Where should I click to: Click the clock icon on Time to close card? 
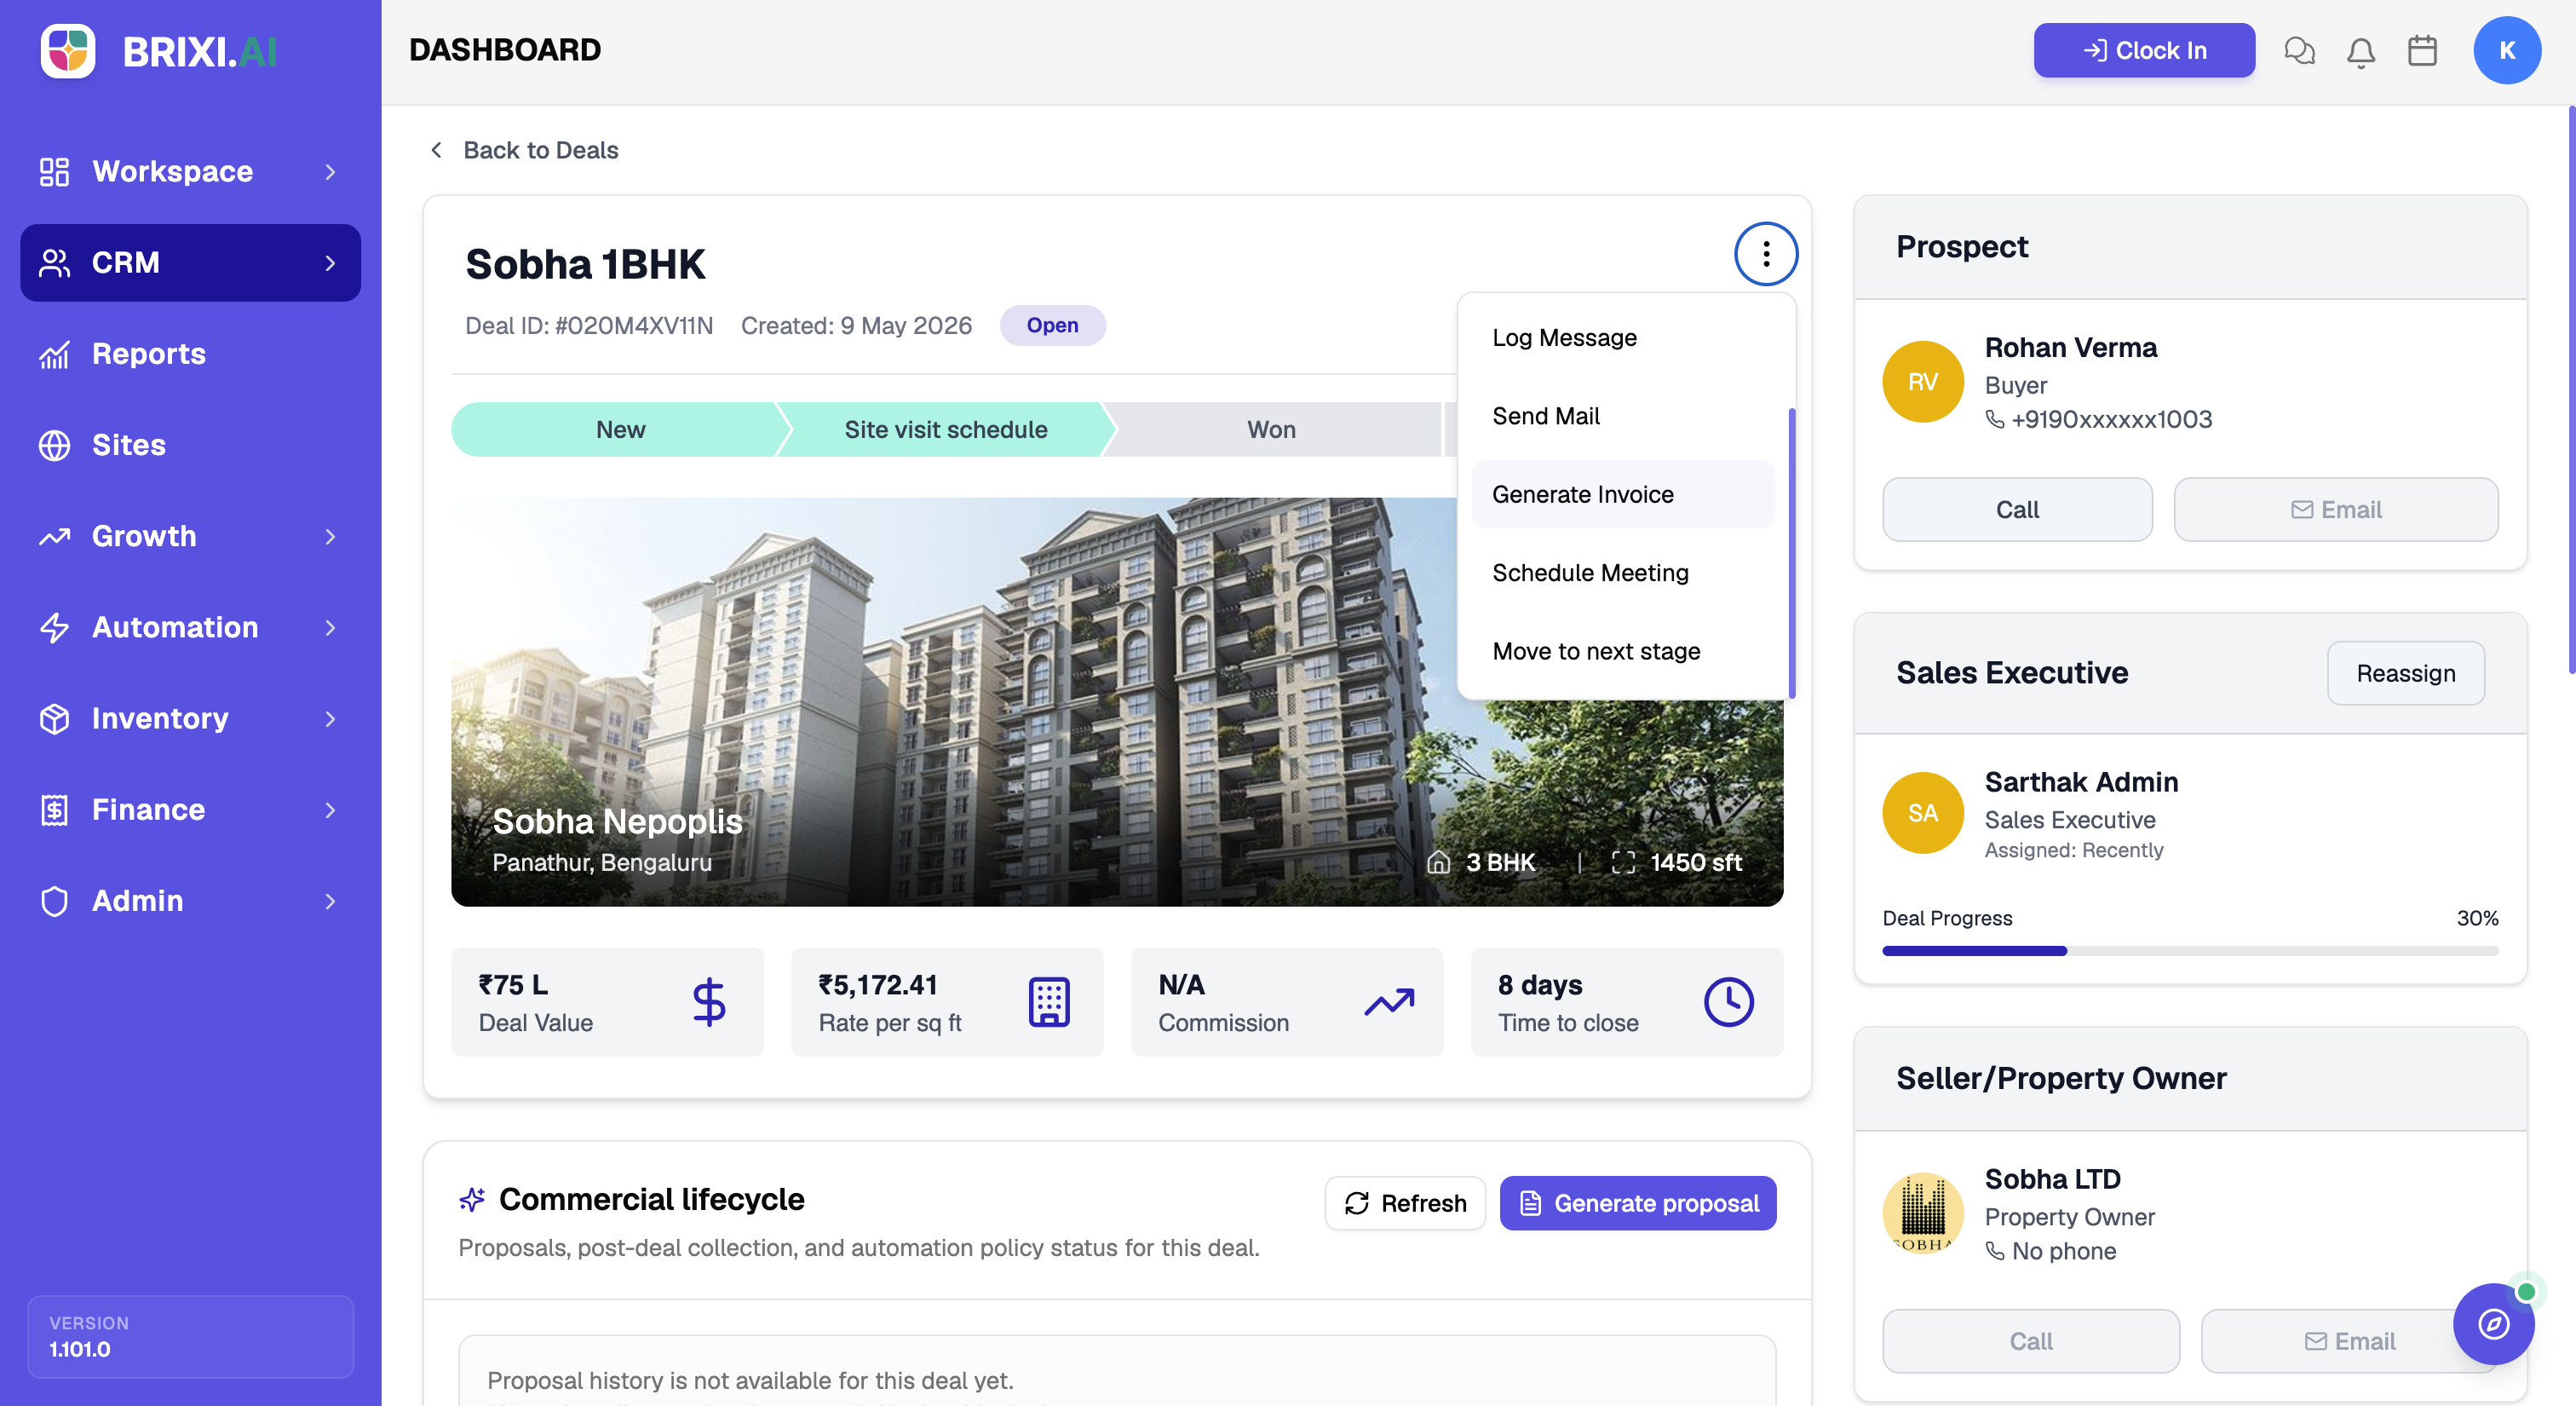[x=1729, y=1002]
